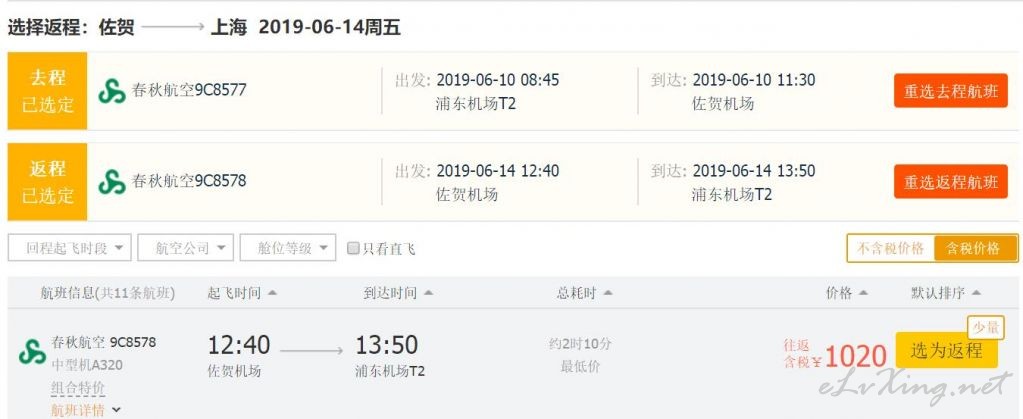
Task: Sort by 价格 arrow icon
Action: (863, 293)
